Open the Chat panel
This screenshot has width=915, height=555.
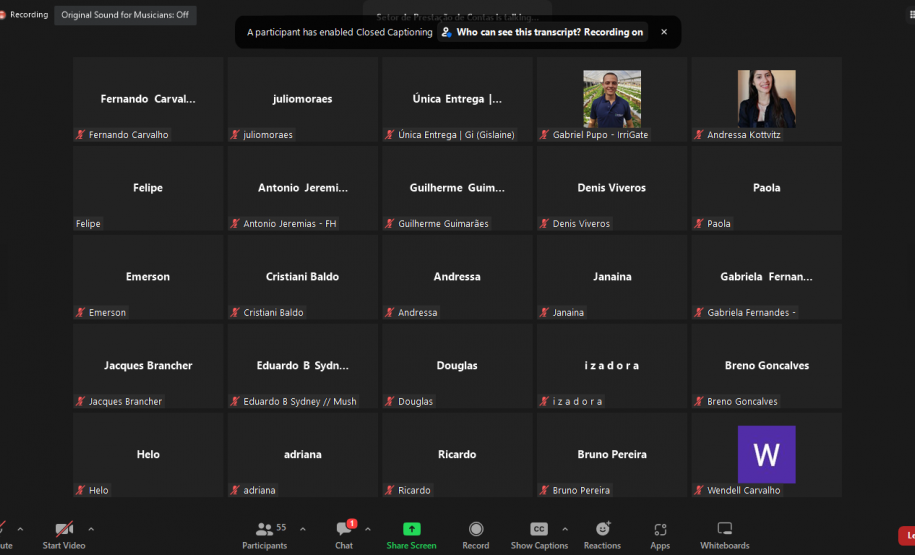(x=344, y=534)
